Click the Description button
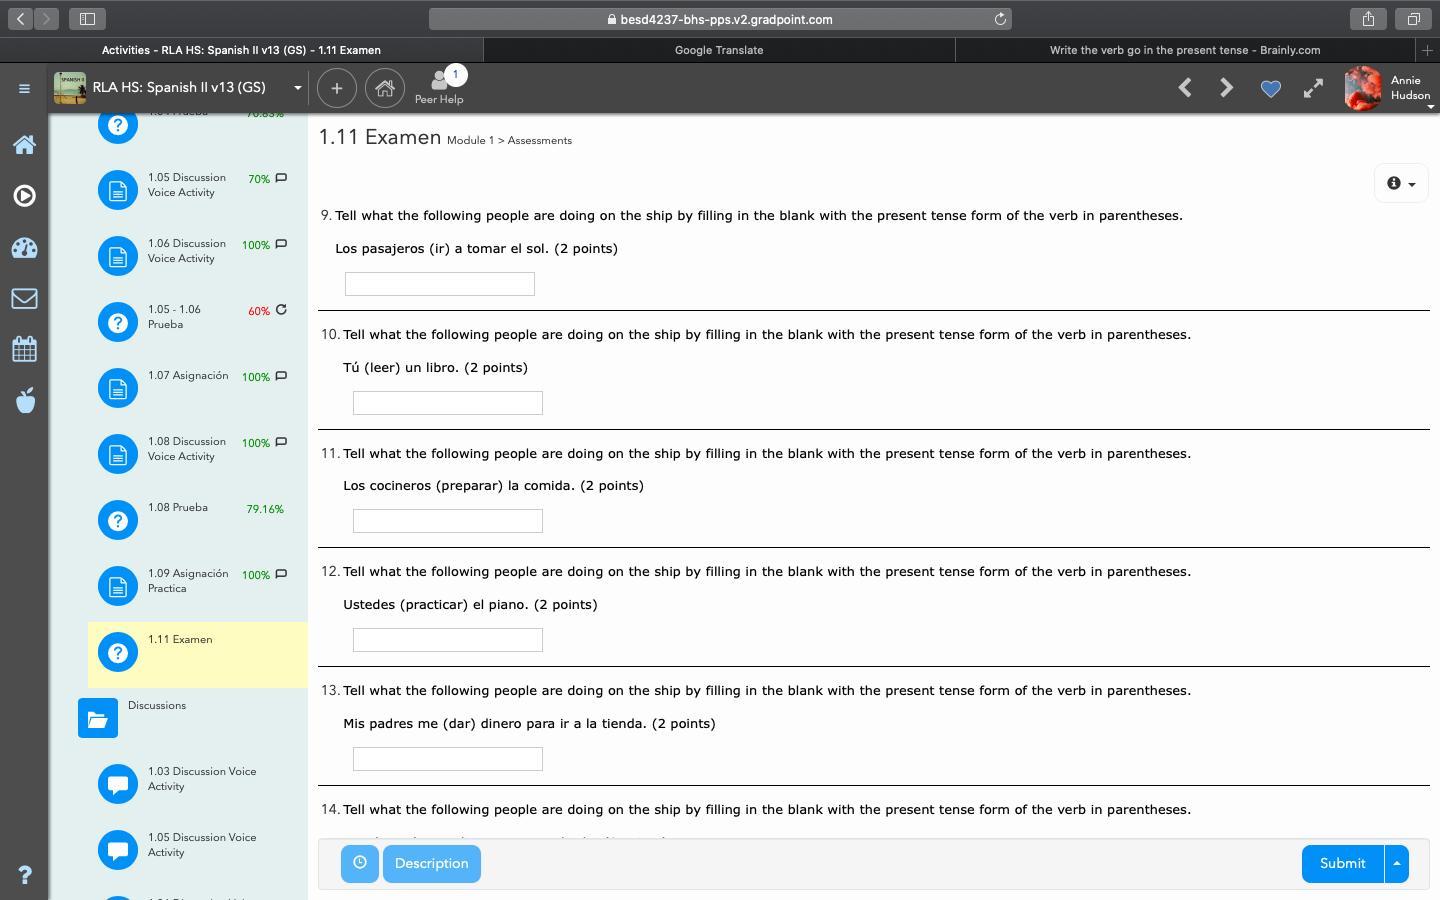Image resolution: width=1440 pixels, height=900 pixels. [431, 864]
